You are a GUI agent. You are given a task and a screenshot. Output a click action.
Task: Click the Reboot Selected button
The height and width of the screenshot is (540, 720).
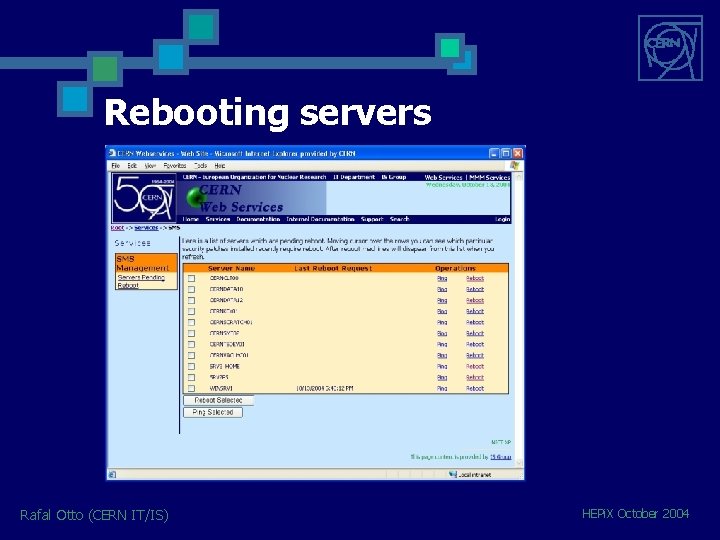(x=218, y=400)
